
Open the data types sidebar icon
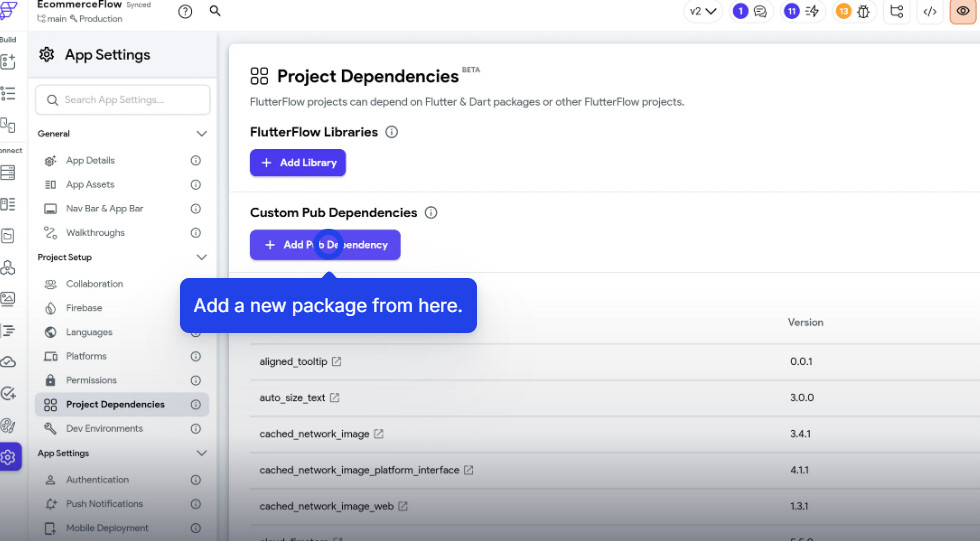[x=8, y=204]
